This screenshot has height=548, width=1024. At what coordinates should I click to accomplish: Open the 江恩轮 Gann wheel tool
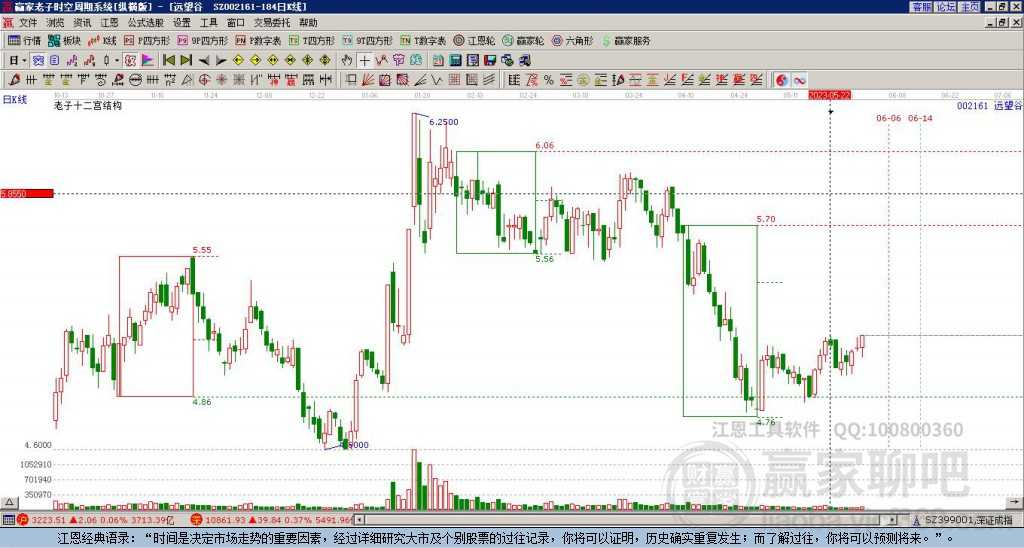click(474, 41)
